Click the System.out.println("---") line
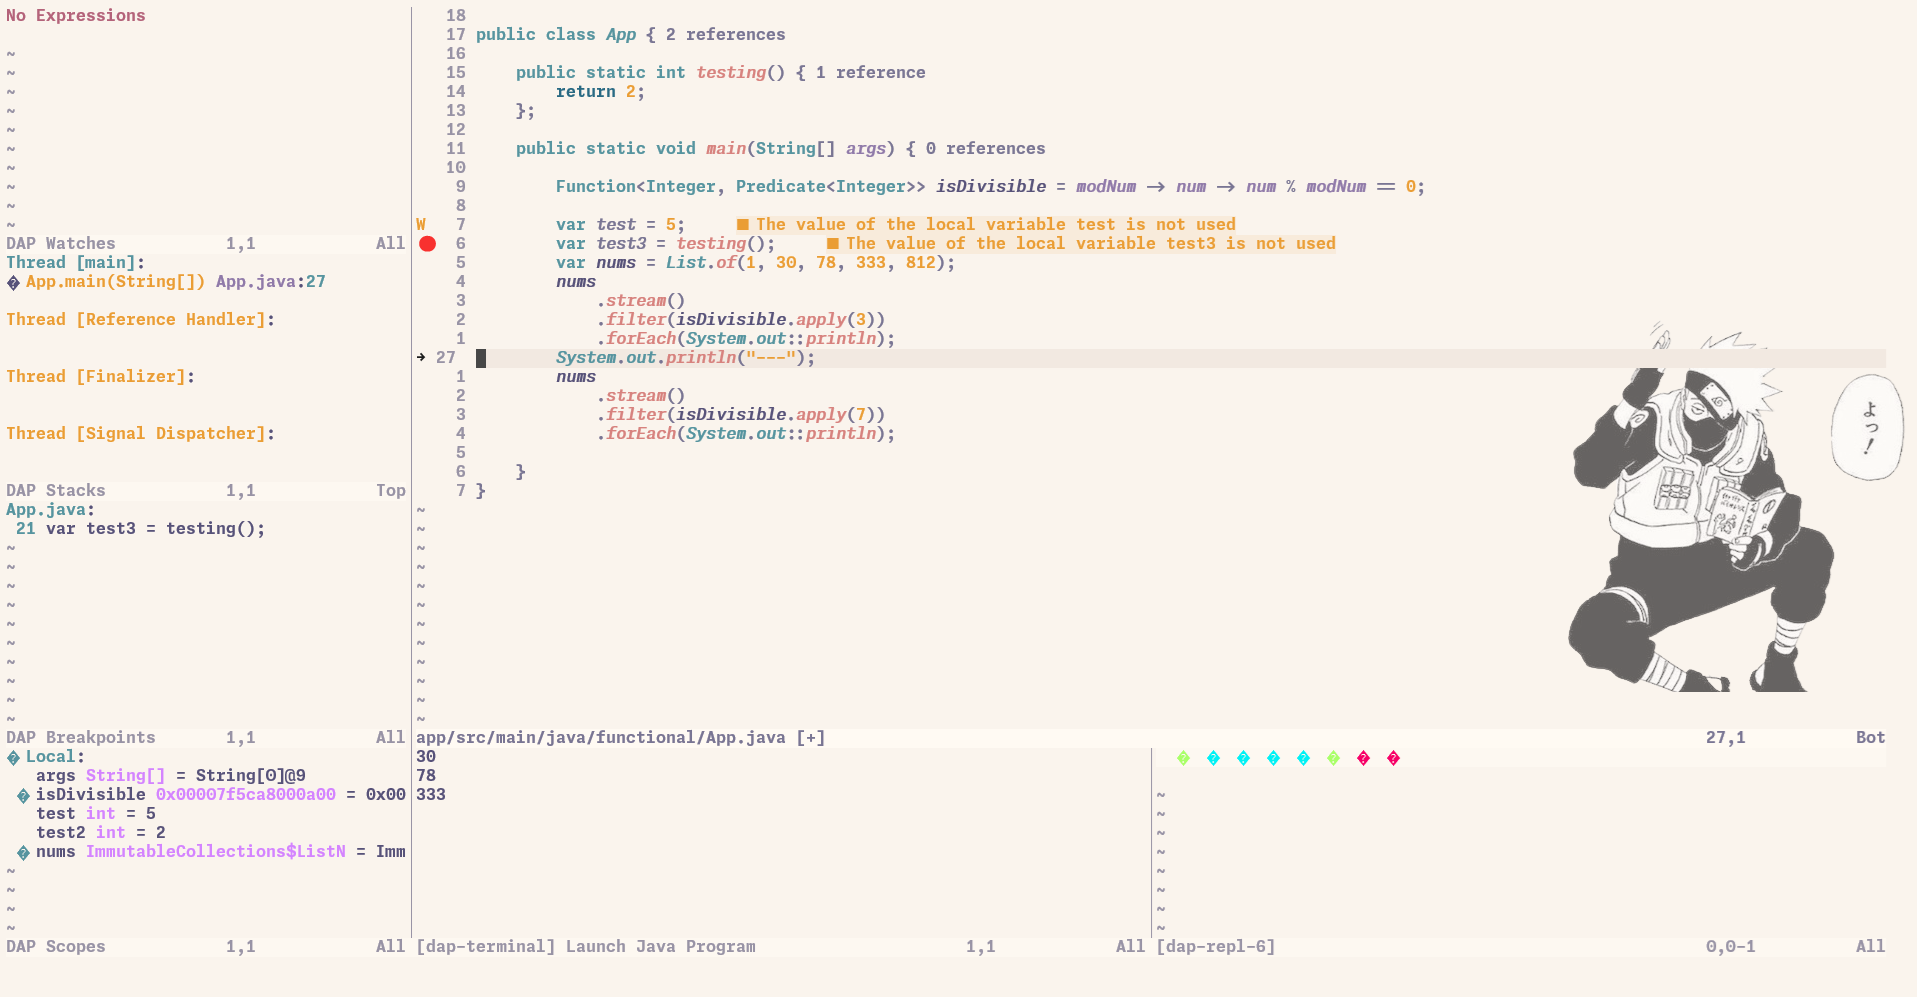This screenshot has width=1917, height=997. point(686,357)
